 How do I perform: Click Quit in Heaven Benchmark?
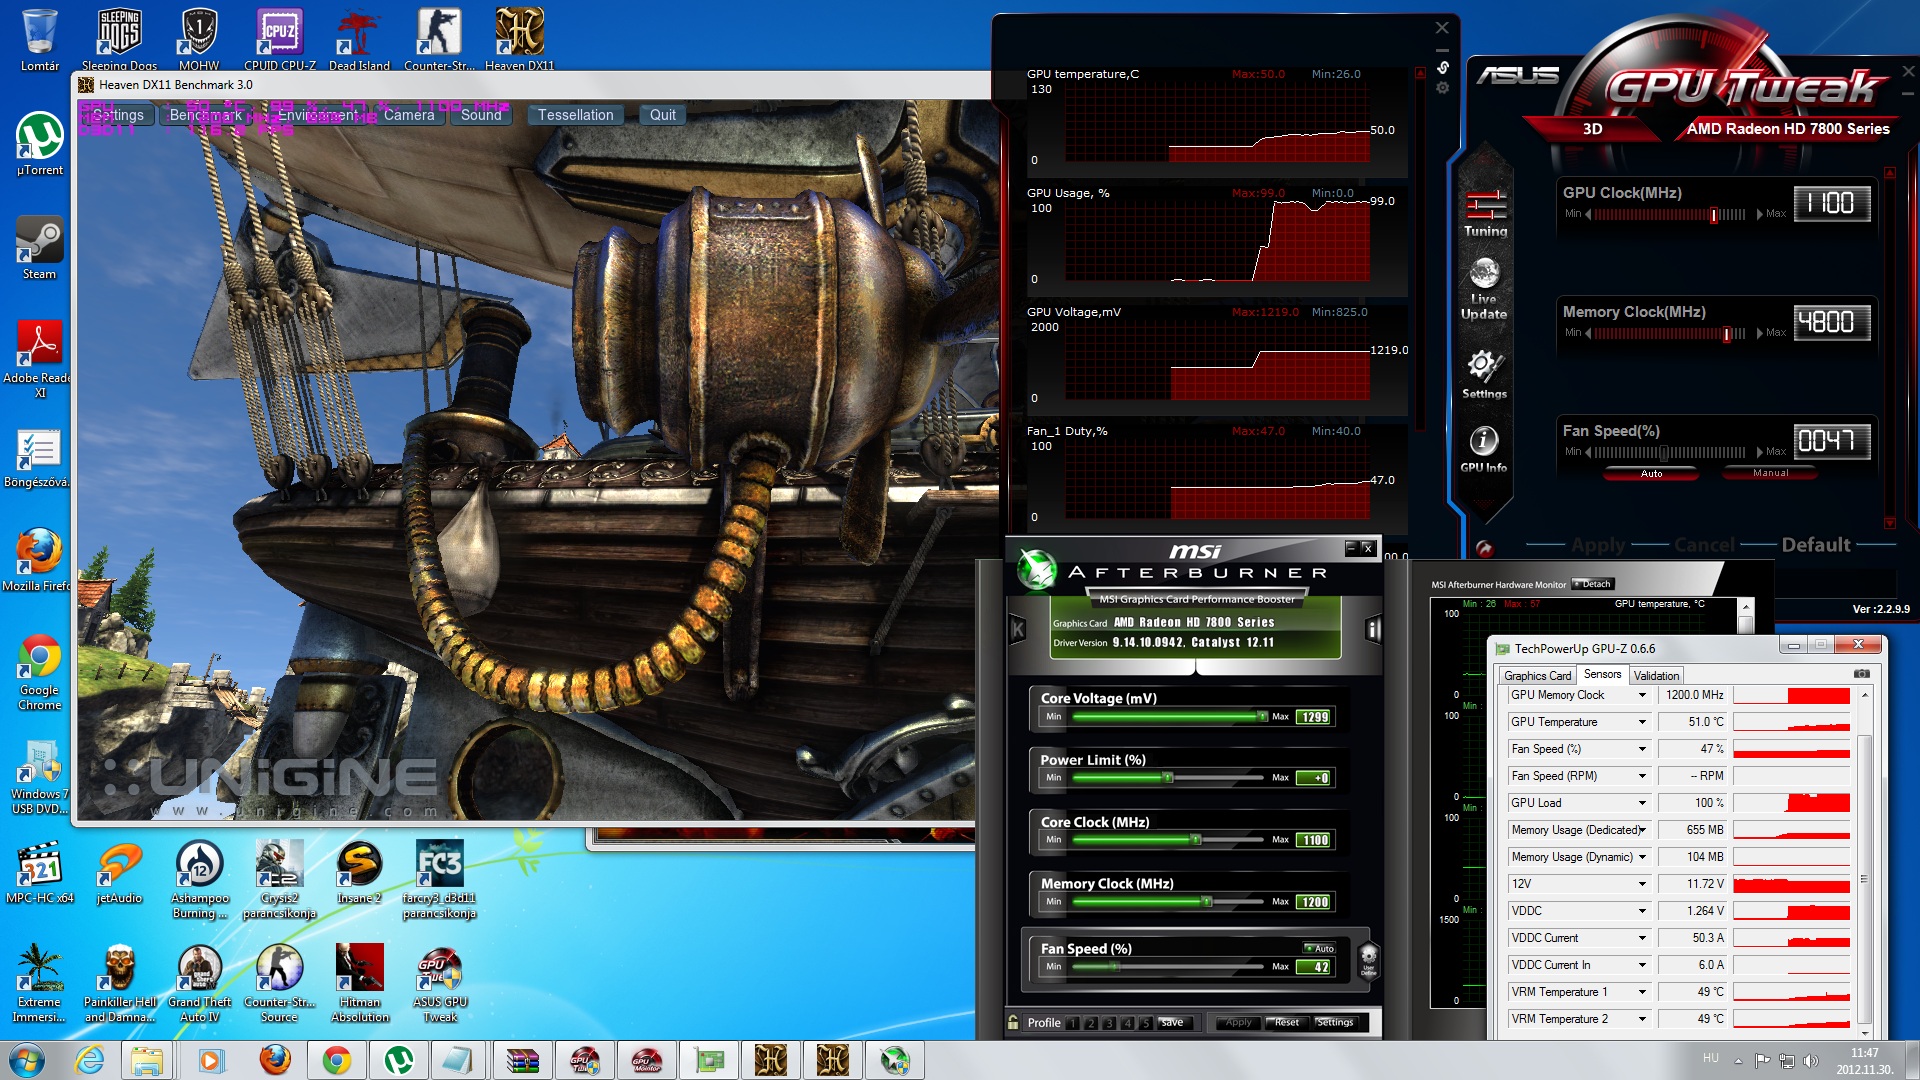click(663, 115)
